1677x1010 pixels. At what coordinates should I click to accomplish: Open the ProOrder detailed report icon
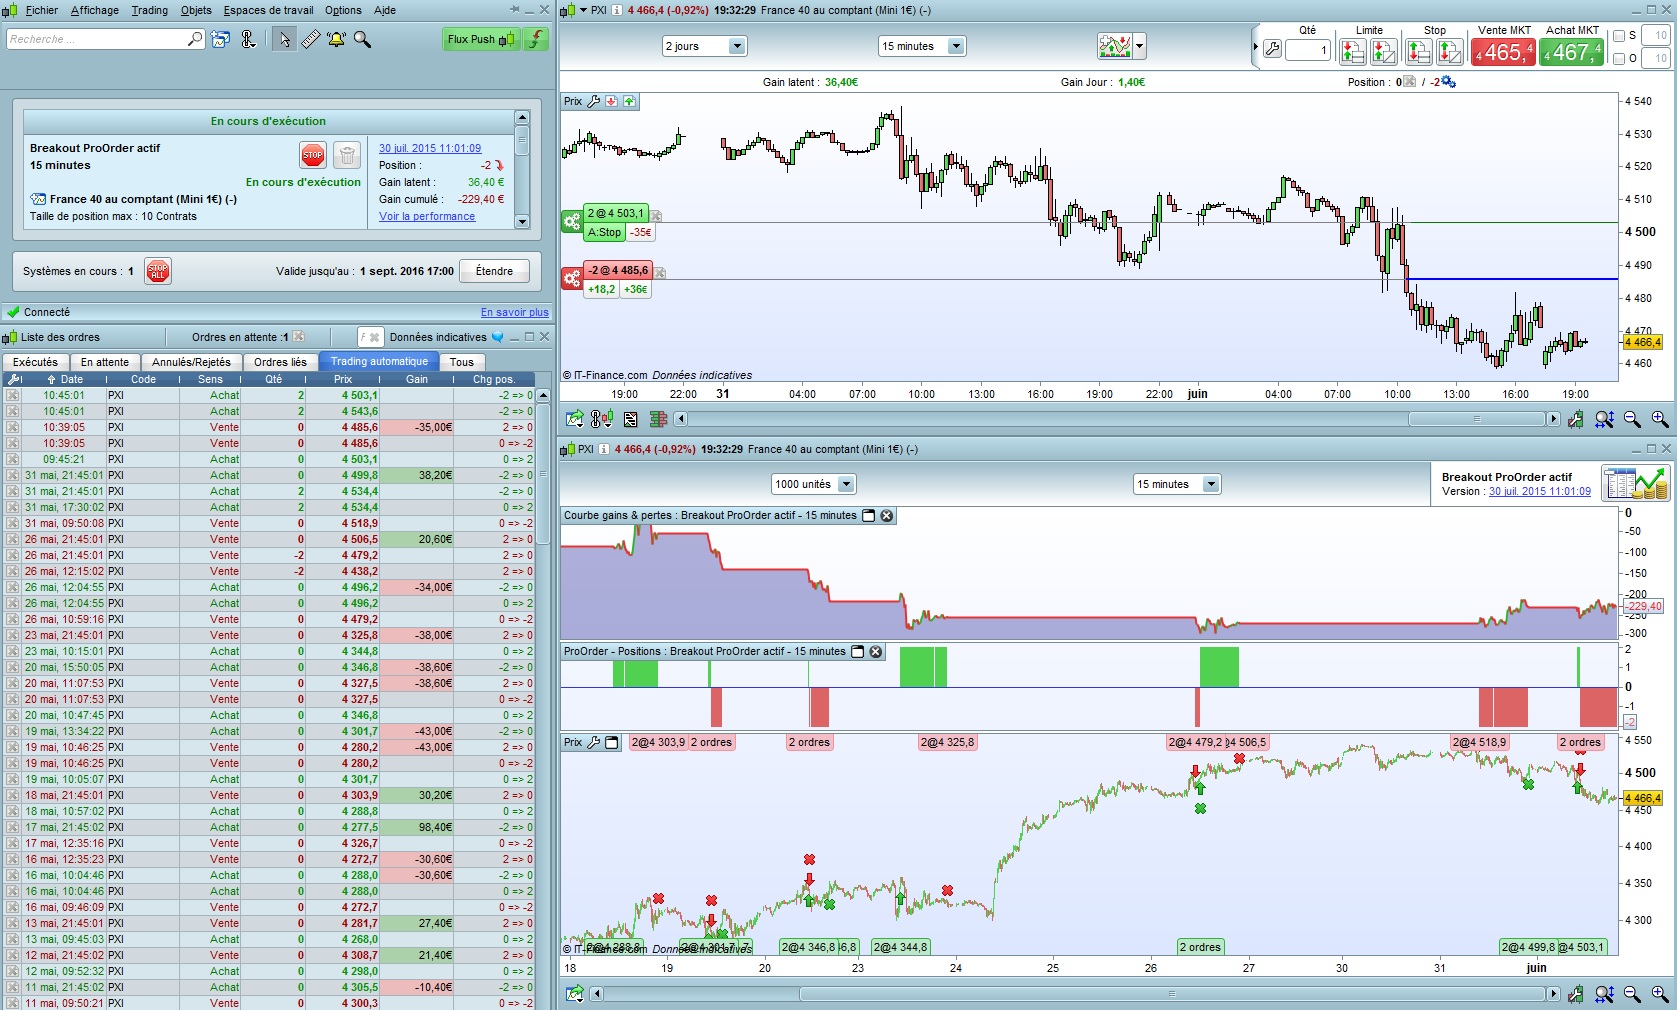point(1634,483)
